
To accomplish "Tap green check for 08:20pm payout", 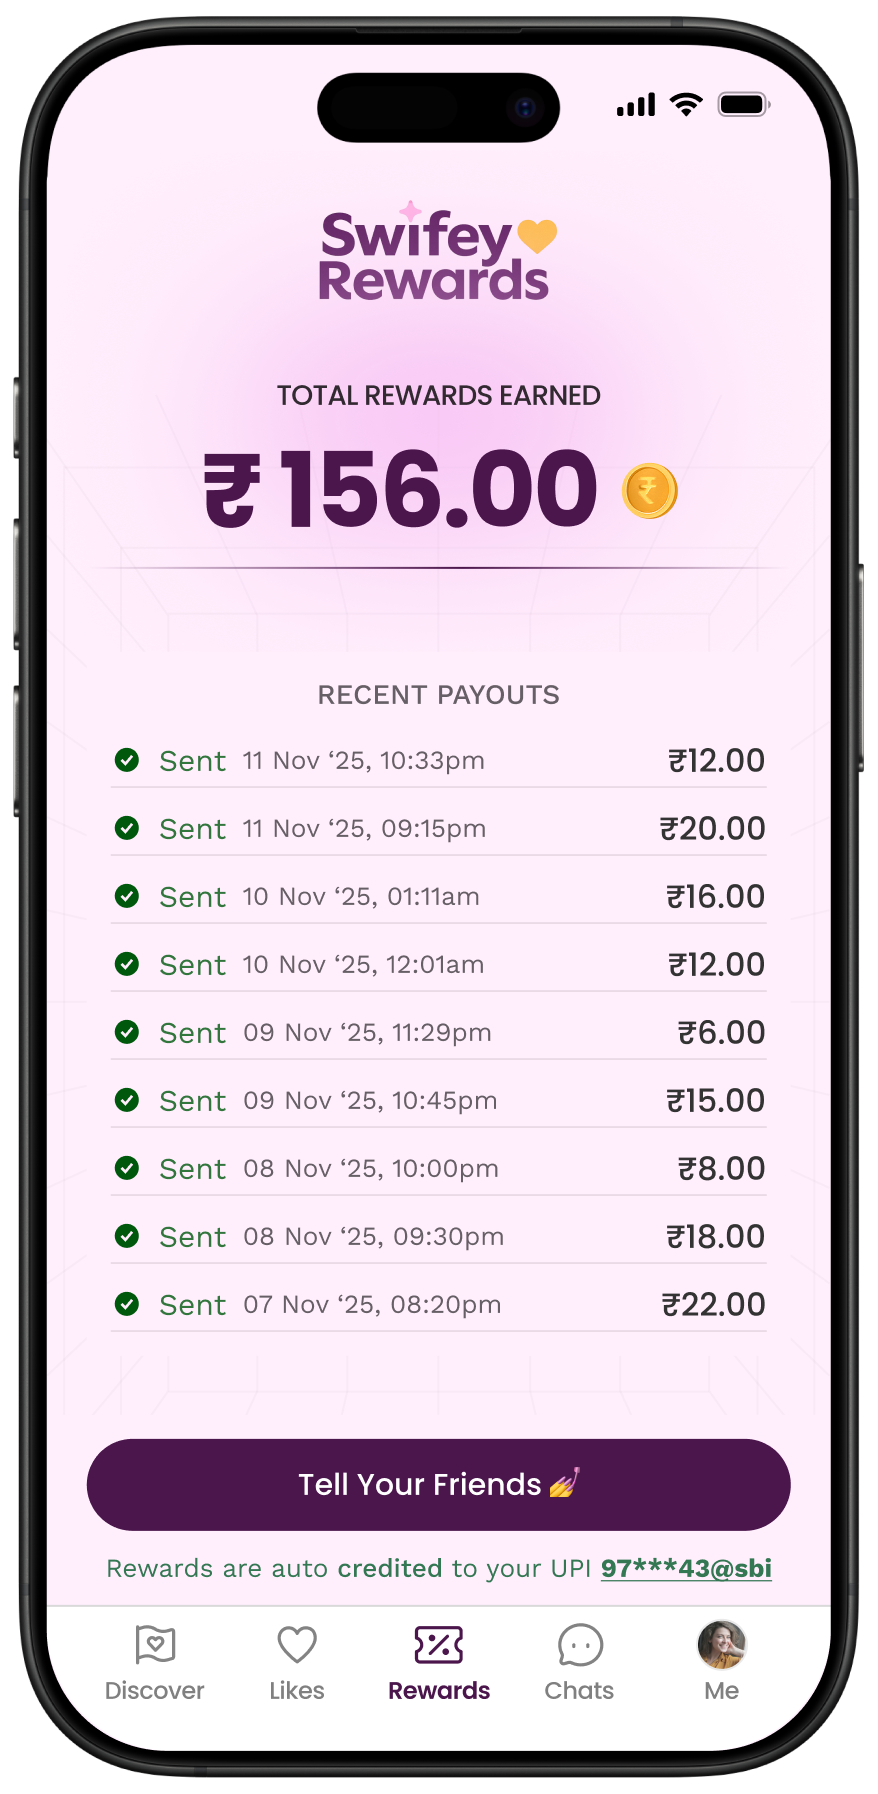I will coord(127,1304).
